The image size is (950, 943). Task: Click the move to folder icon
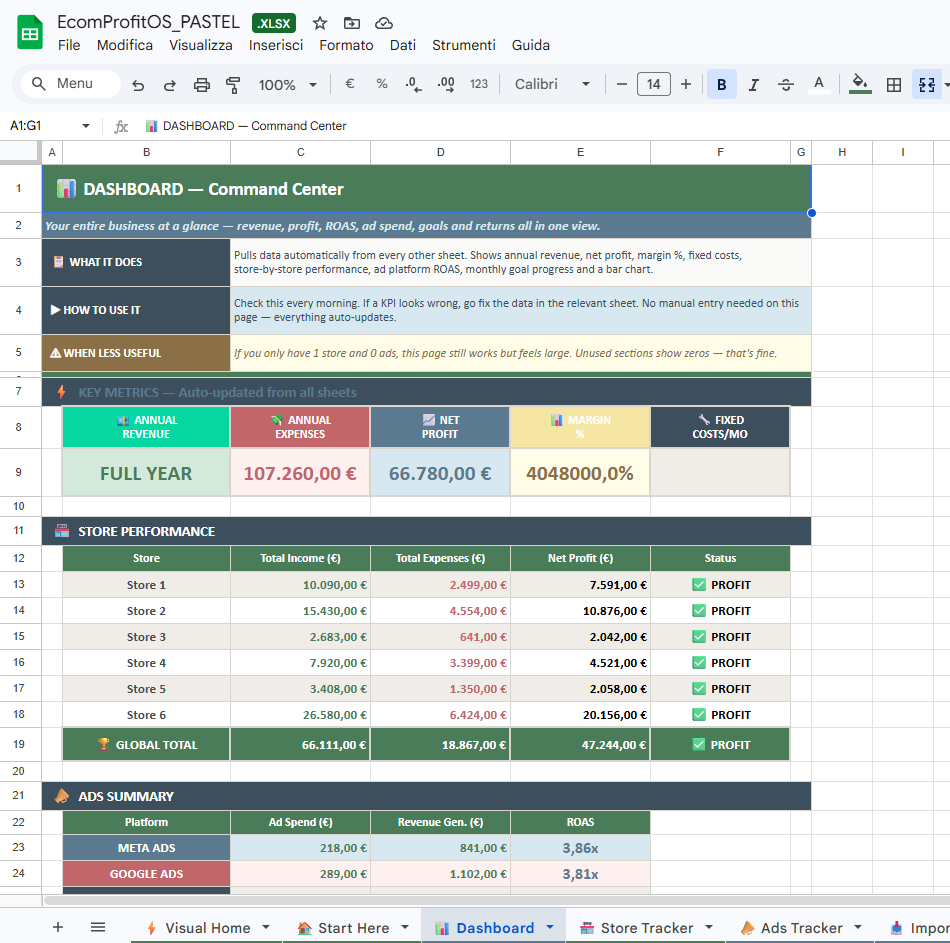(352, 23)
